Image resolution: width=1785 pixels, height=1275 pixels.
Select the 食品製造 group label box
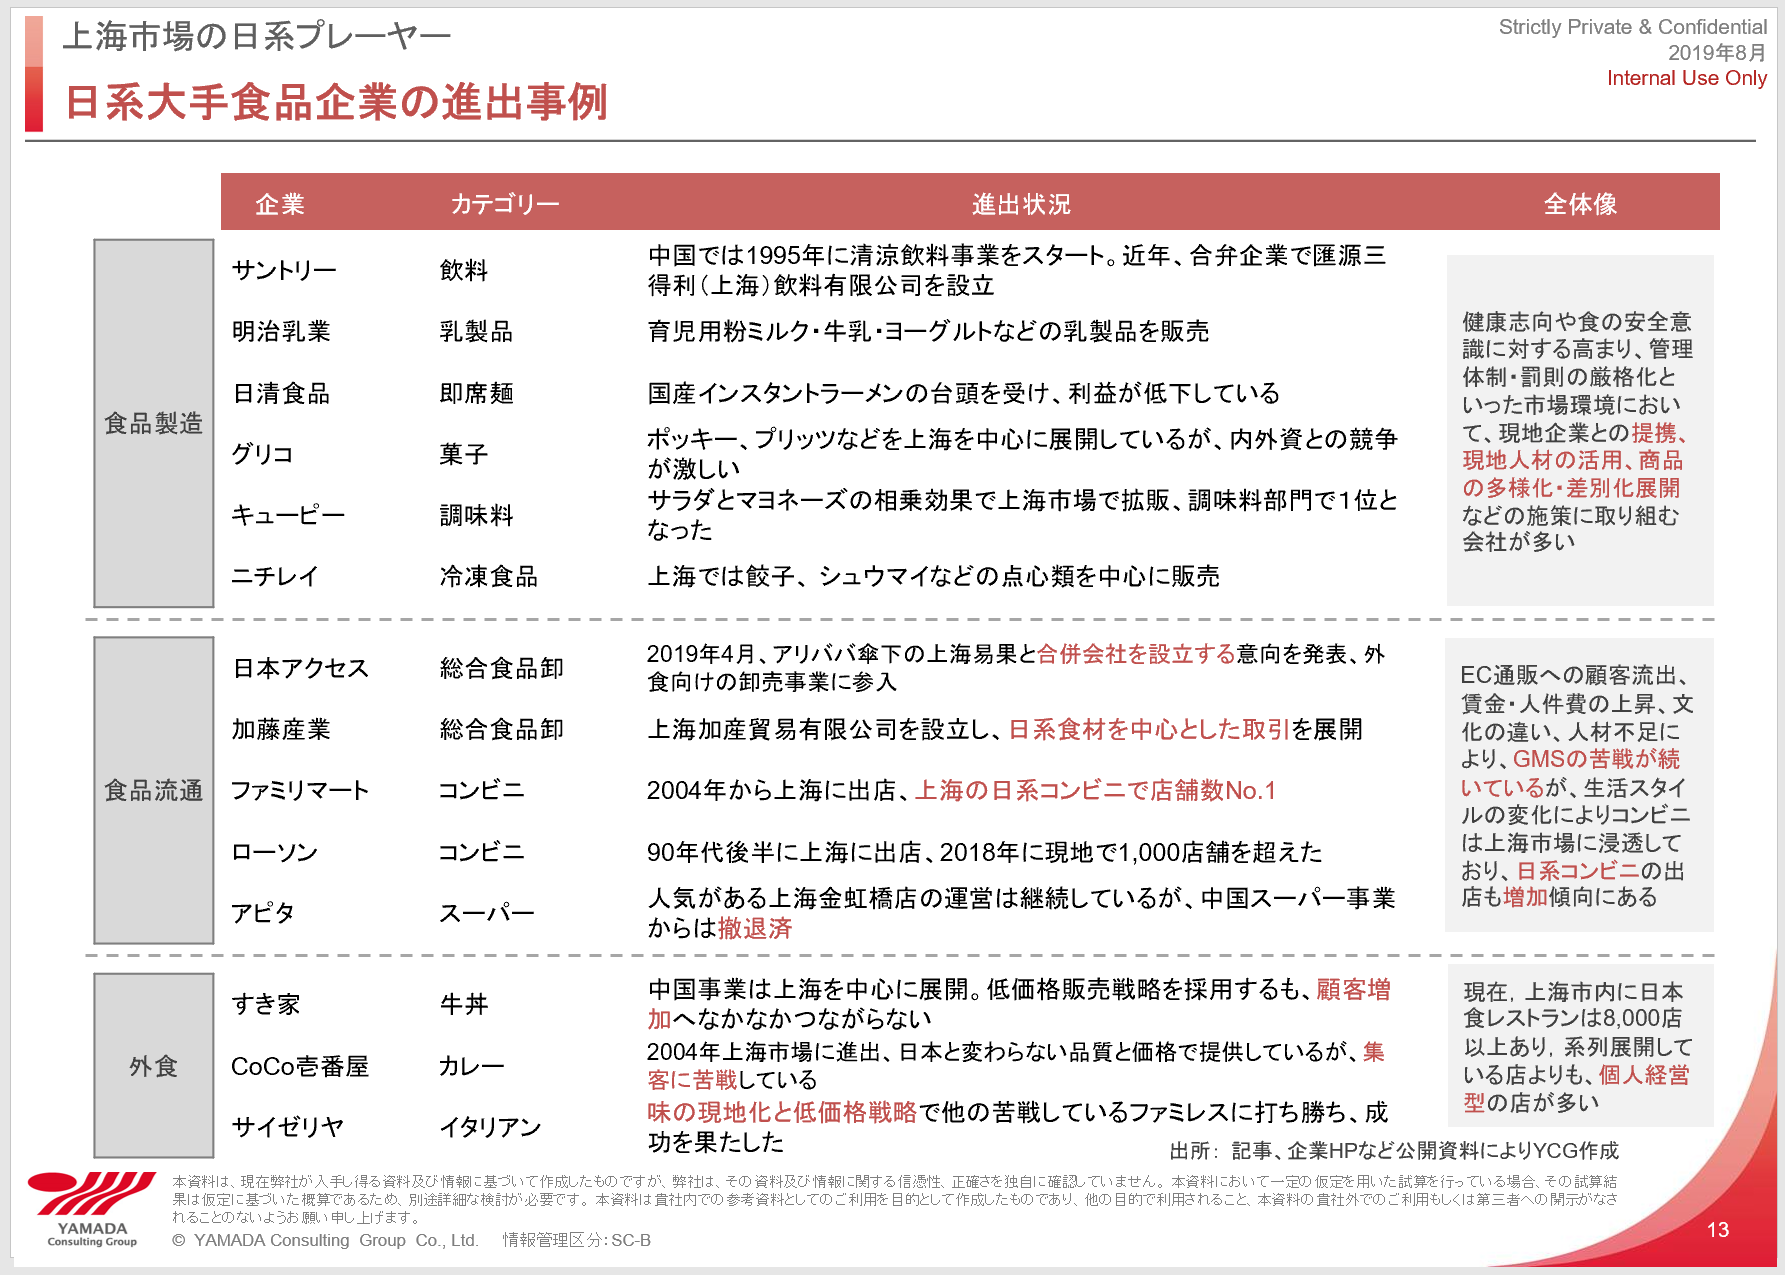click(x=154, y=423)
